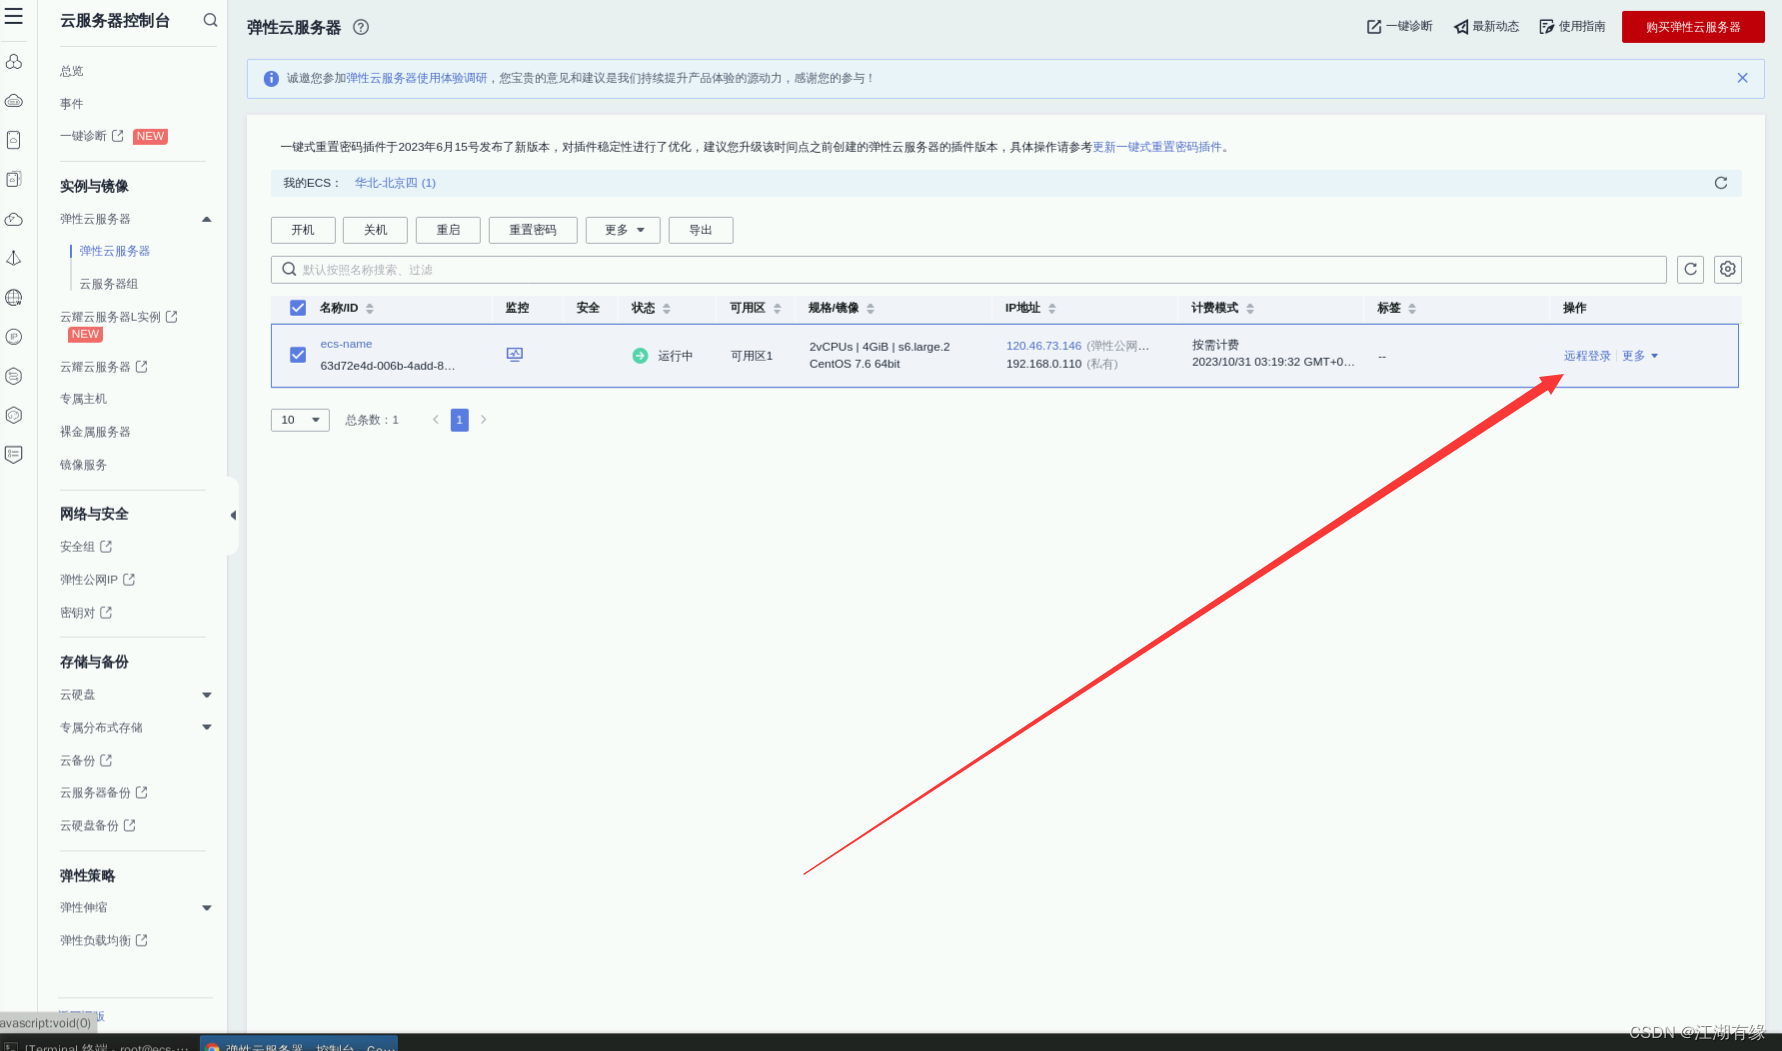Click the cloud server icon in left strip

tap(14, 101)
